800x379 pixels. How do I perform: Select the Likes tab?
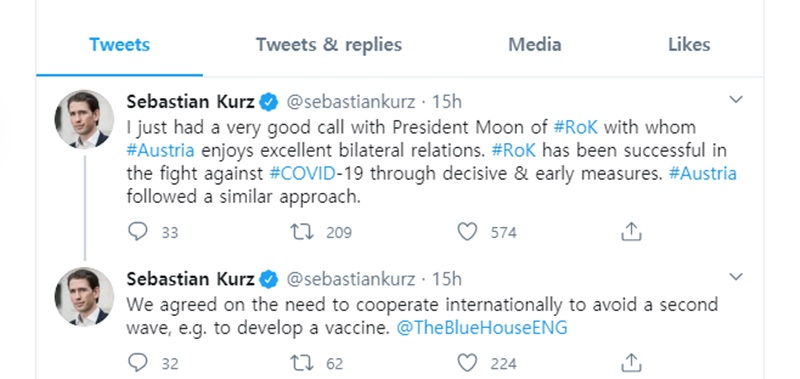[x=689, y=45]
